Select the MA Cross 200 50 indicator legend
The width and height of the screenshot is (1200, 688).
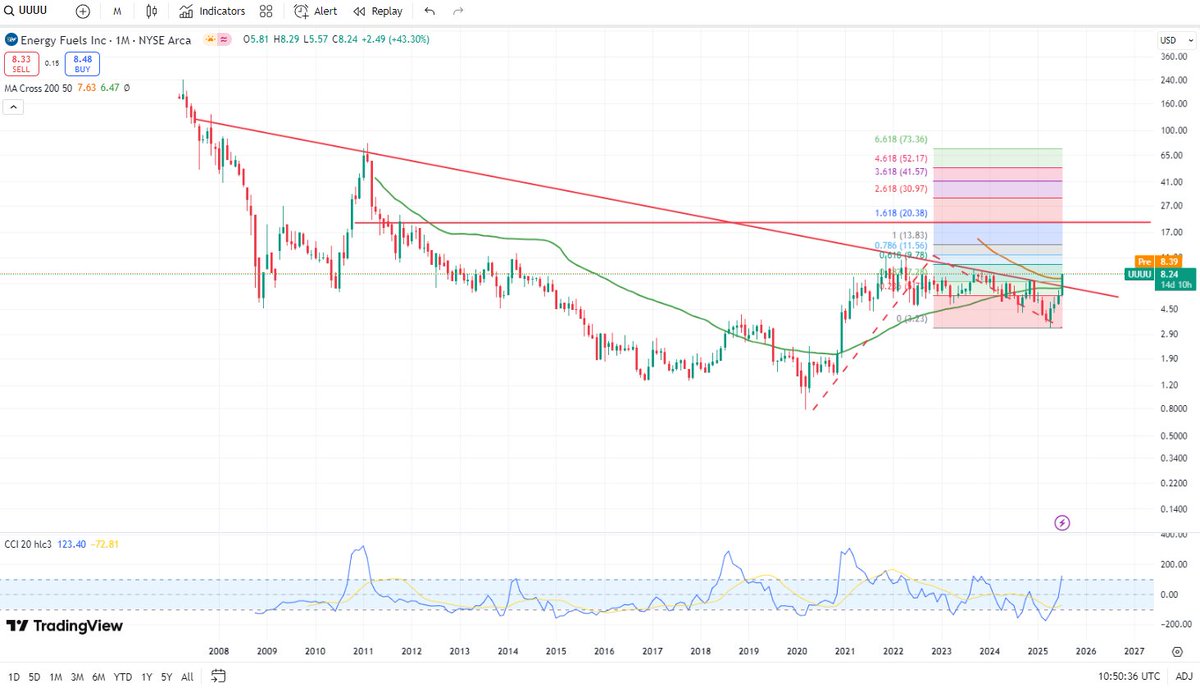coord(38,88)
